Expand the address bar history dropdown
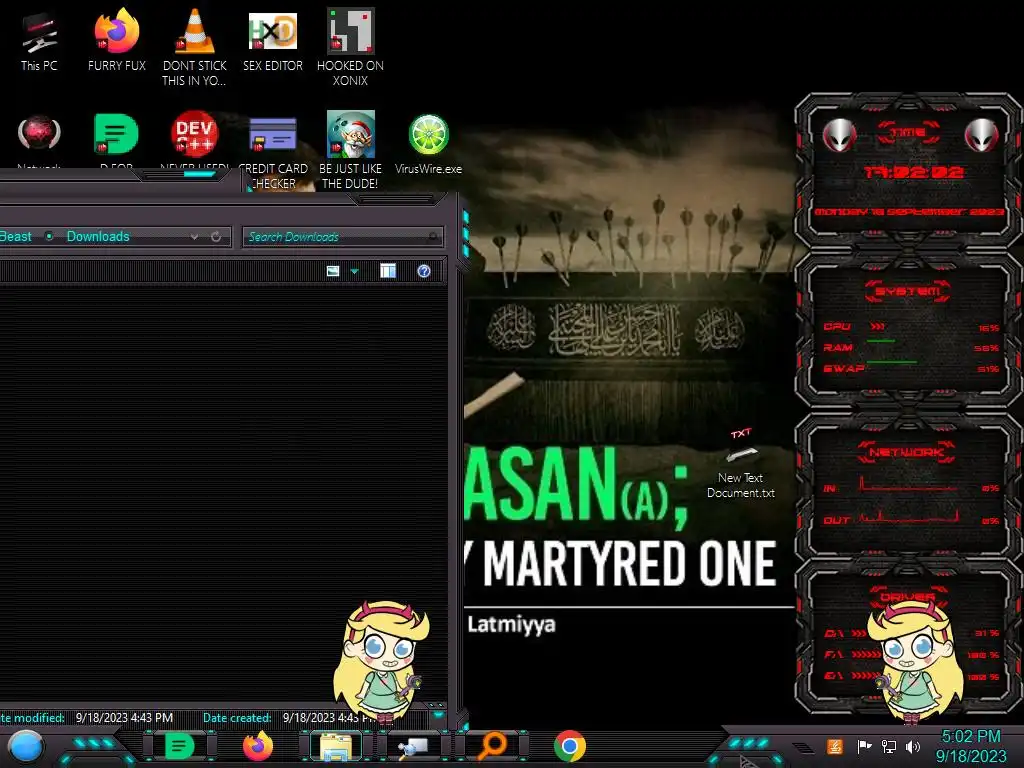Screen dimensions: 1024x768 [194, 236]
